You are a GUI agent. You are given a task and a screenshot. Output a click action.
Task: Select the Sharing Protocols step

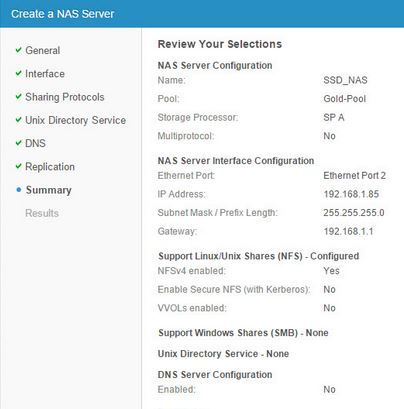pos(65,97)
